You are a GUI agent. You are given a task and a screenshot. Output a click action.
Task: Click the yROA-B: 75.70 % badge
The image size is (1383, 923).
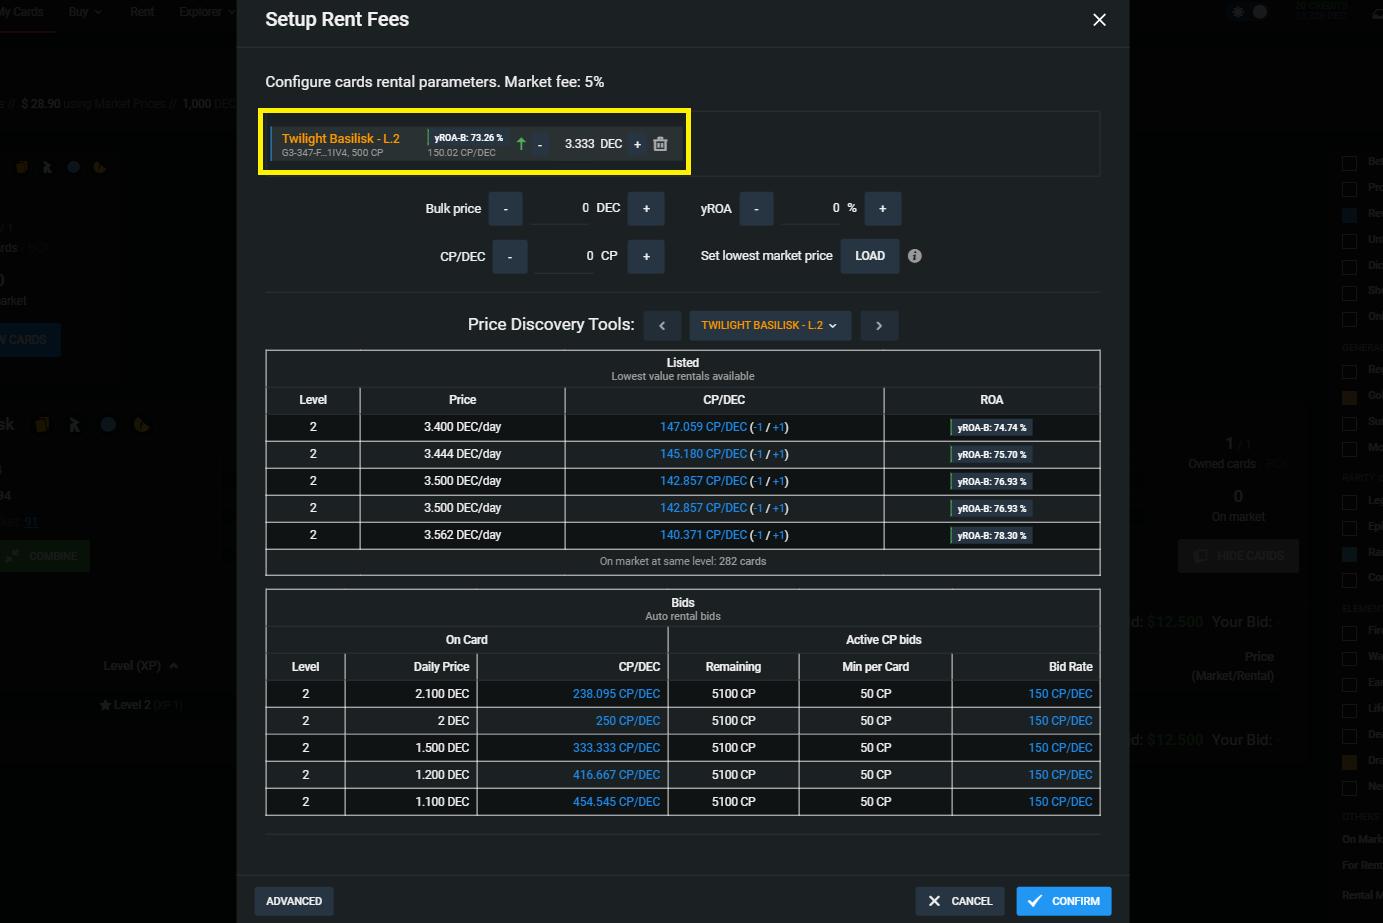click(x=991, y=455)
